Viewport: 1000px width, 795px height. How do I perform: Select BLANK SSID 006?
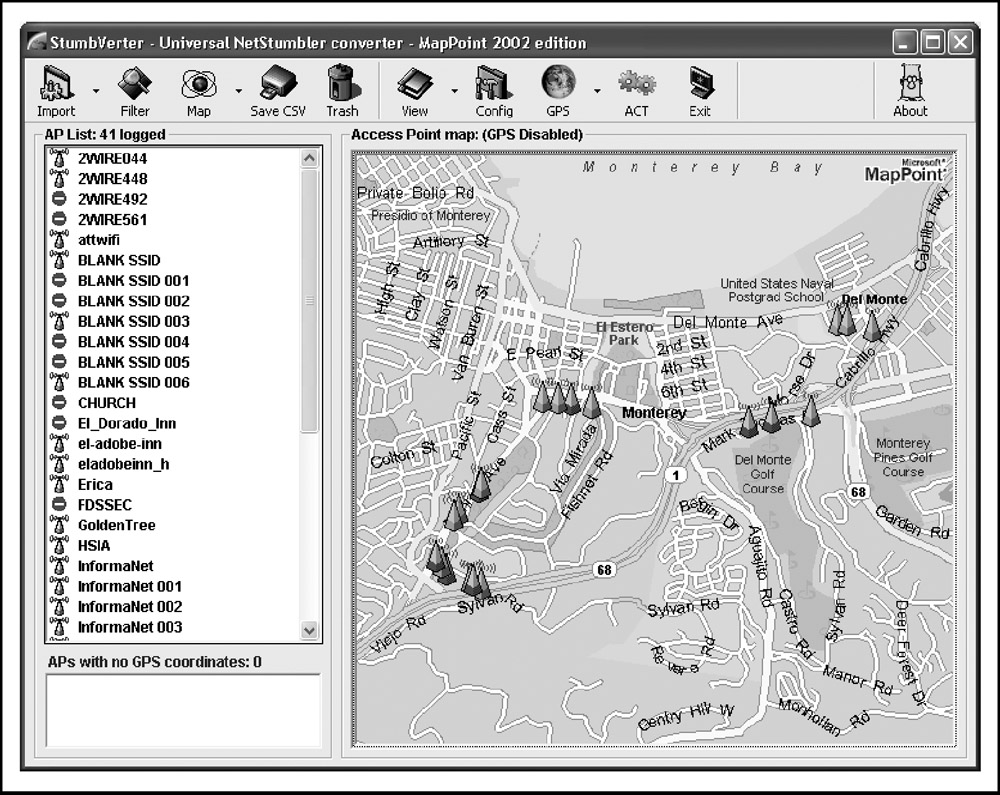133,383
